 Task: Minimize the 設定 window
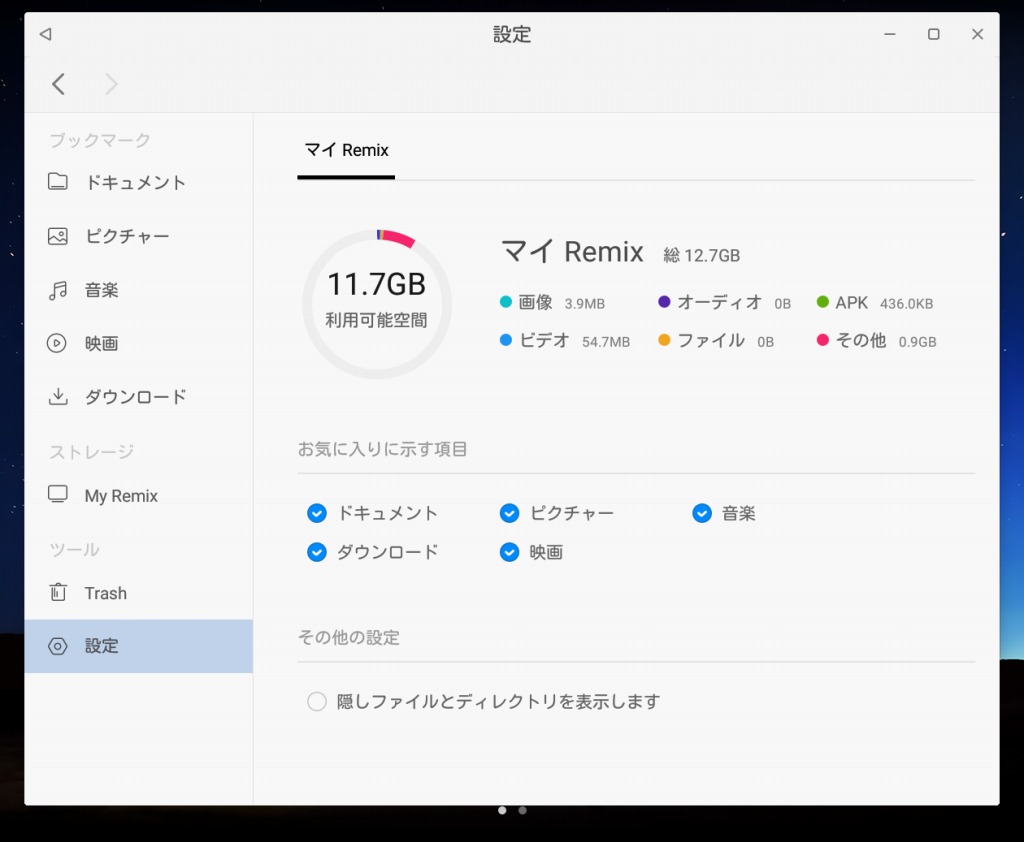(x=889, y=34)
